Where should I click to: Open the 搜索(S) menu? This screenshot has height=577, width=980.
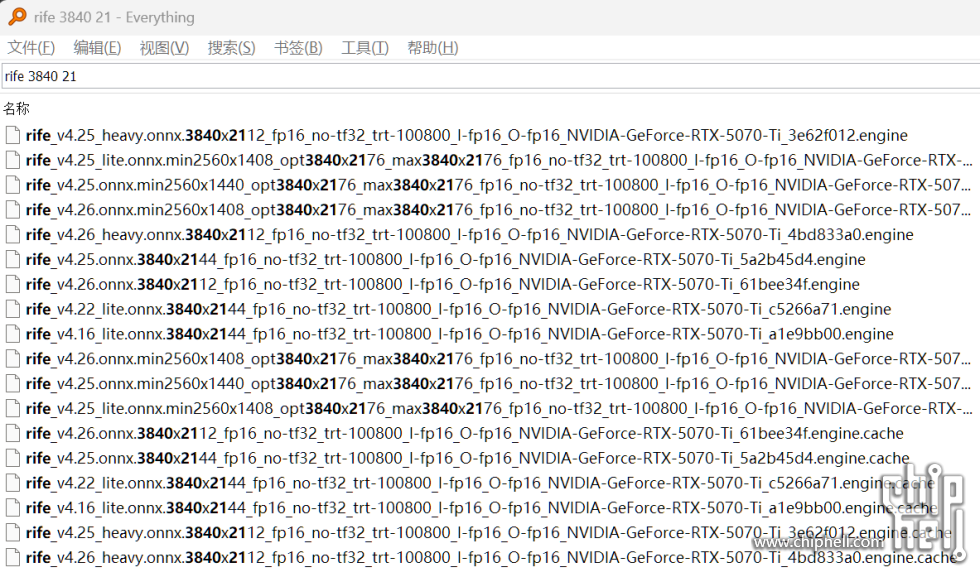point(231,48)
